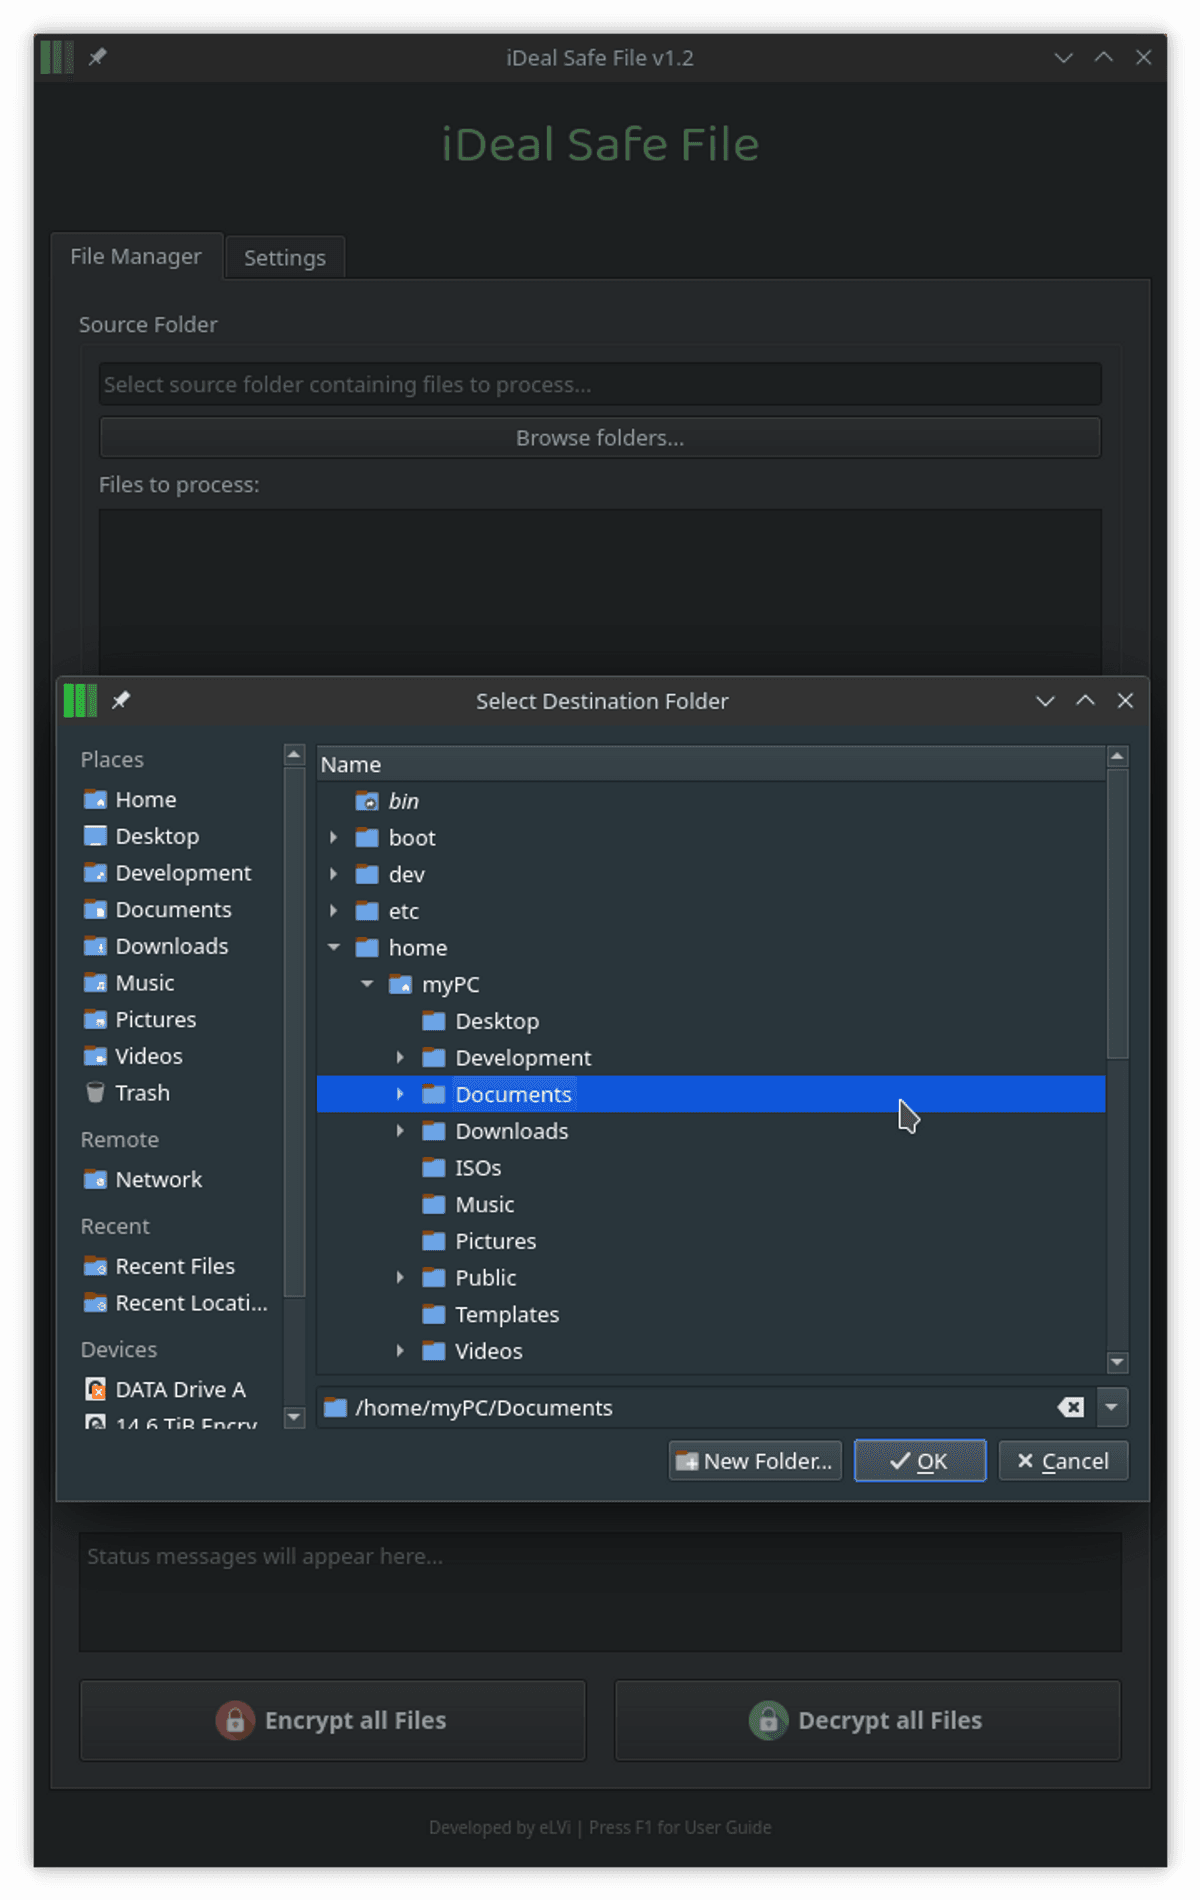This screenshot has width=1200, height=1900.
Task: Confirm selection with OK button
Action: pos(919,1461)
